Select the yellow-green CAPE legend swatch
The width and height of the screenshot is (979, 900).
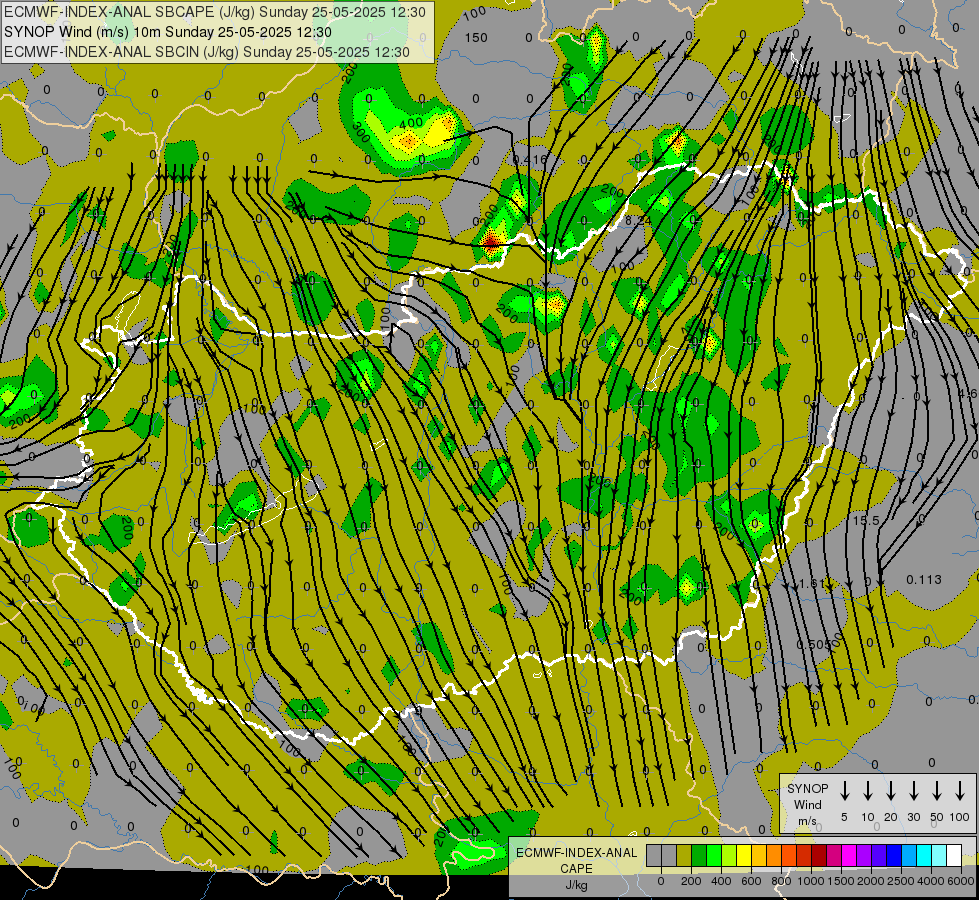click(729, 855)
